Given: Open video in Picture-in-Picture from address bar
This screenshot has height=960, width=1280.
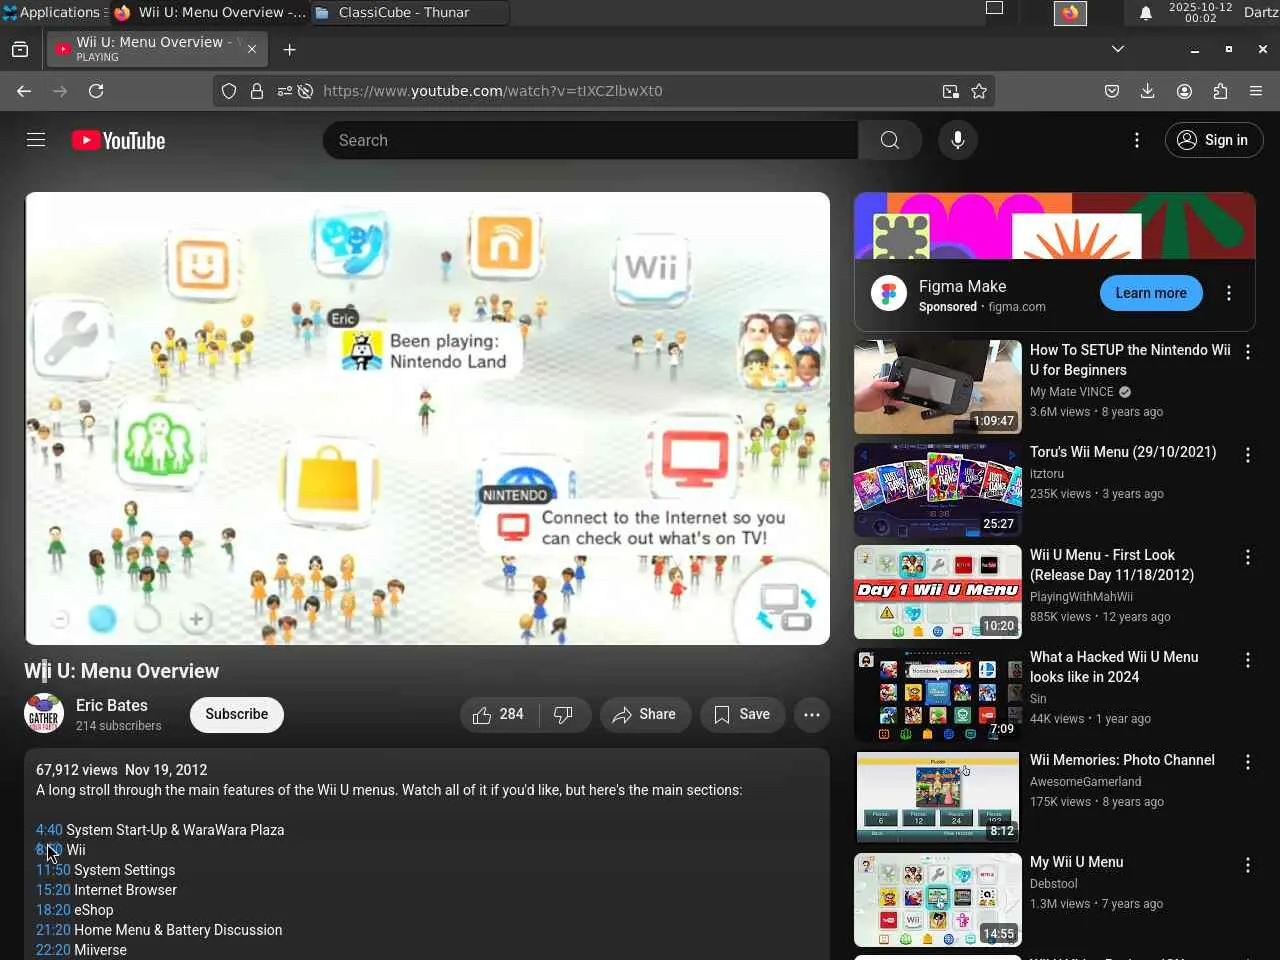Looking at the screenshot, I should (950, 91).
